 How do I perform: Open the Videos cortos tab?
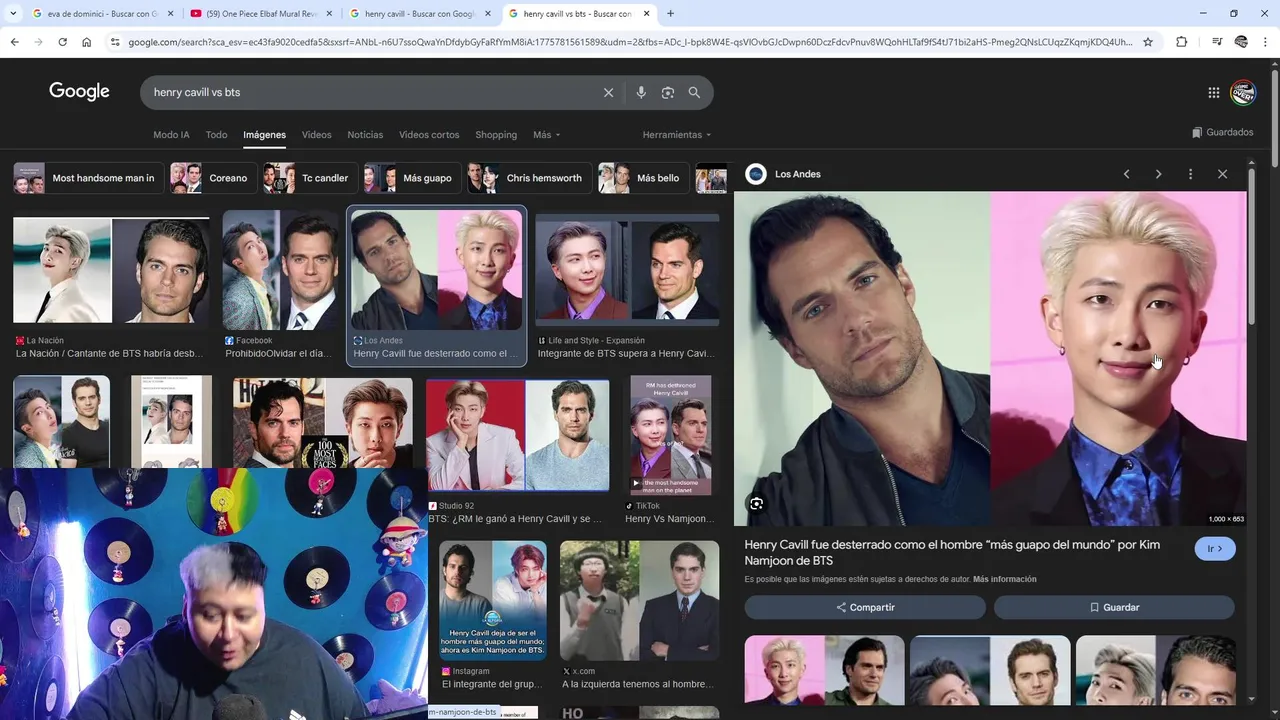(429, 134)
